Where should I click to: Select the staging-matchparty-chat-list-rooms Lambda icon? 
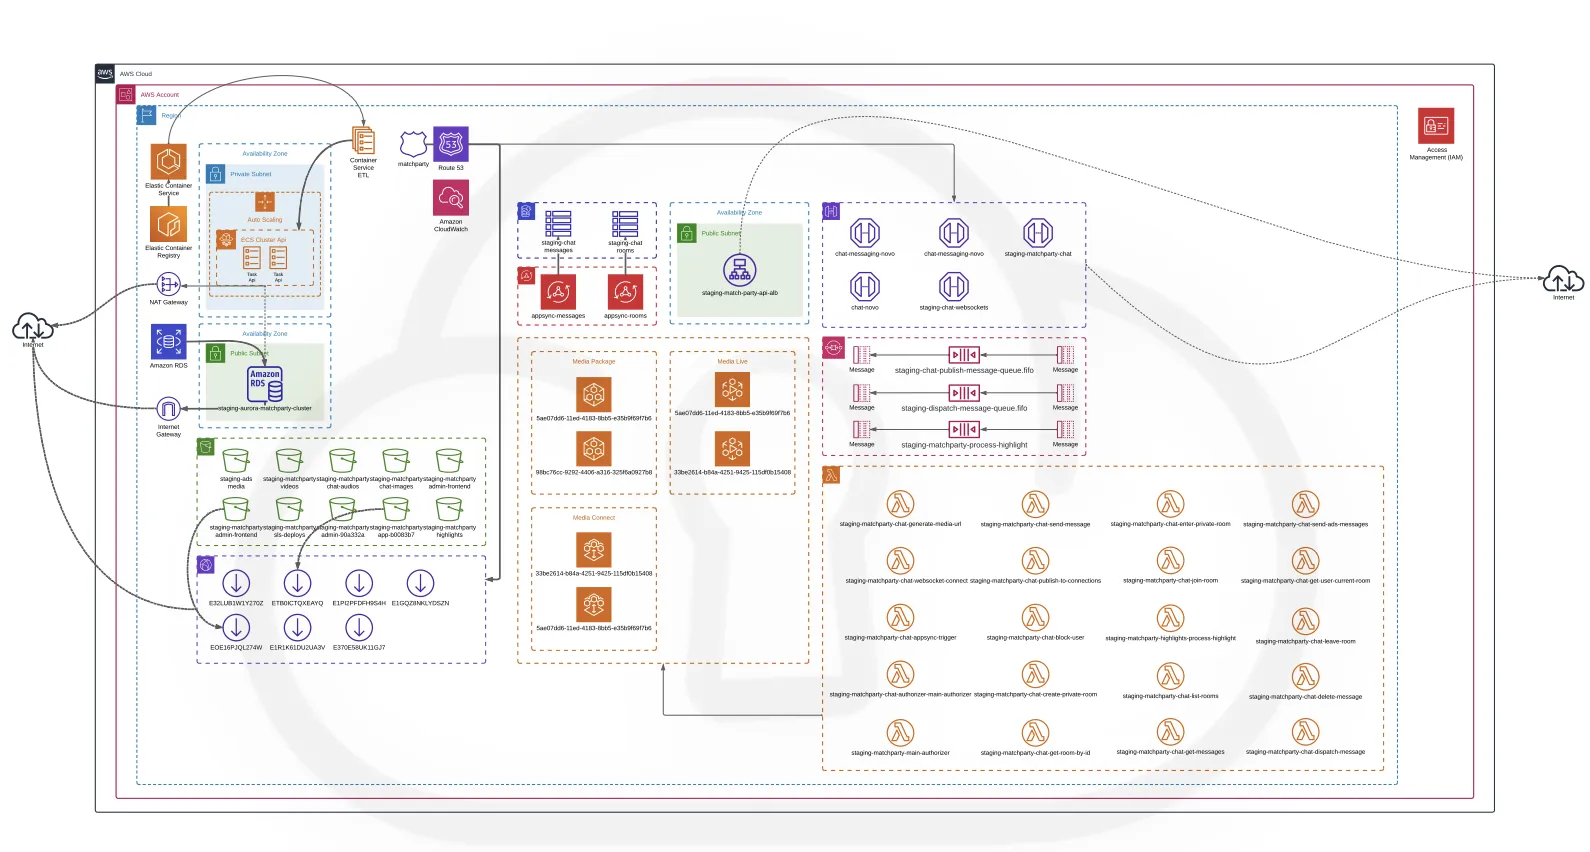1170,676
